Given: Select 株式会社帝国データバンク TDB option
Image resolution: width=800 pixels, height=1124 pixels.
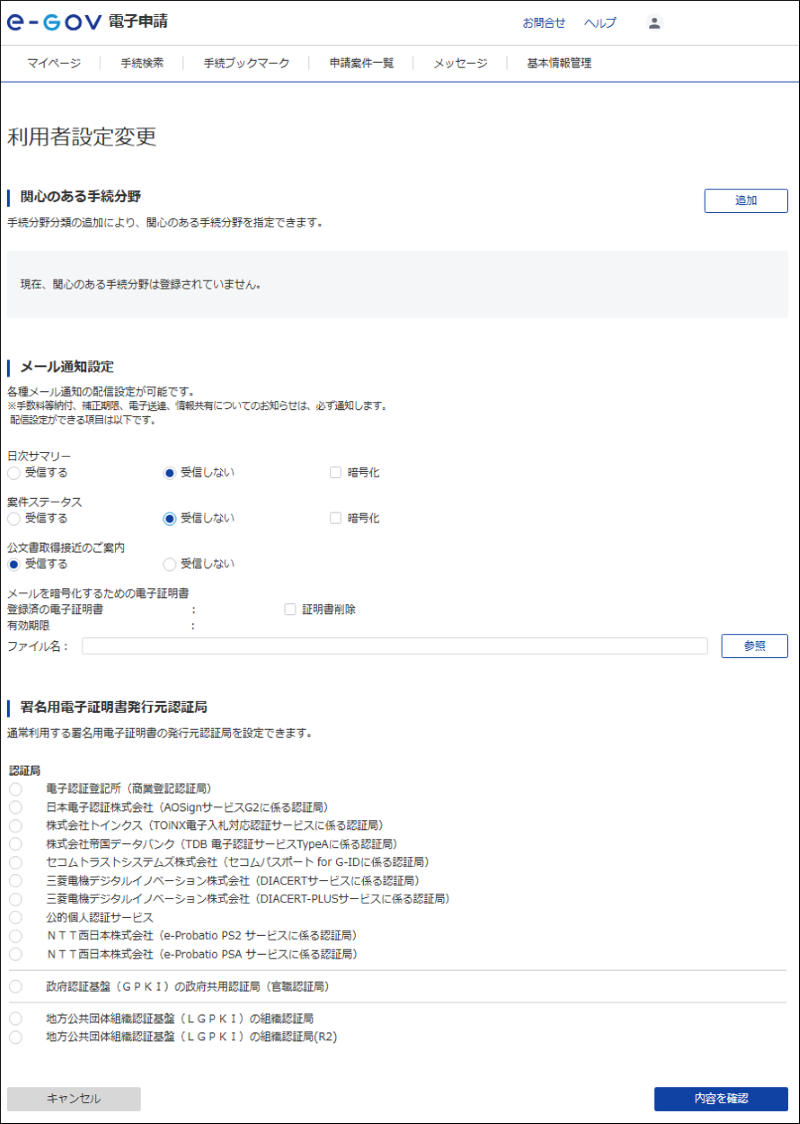Looking at the screenshot, I should [x=16, y=844].
